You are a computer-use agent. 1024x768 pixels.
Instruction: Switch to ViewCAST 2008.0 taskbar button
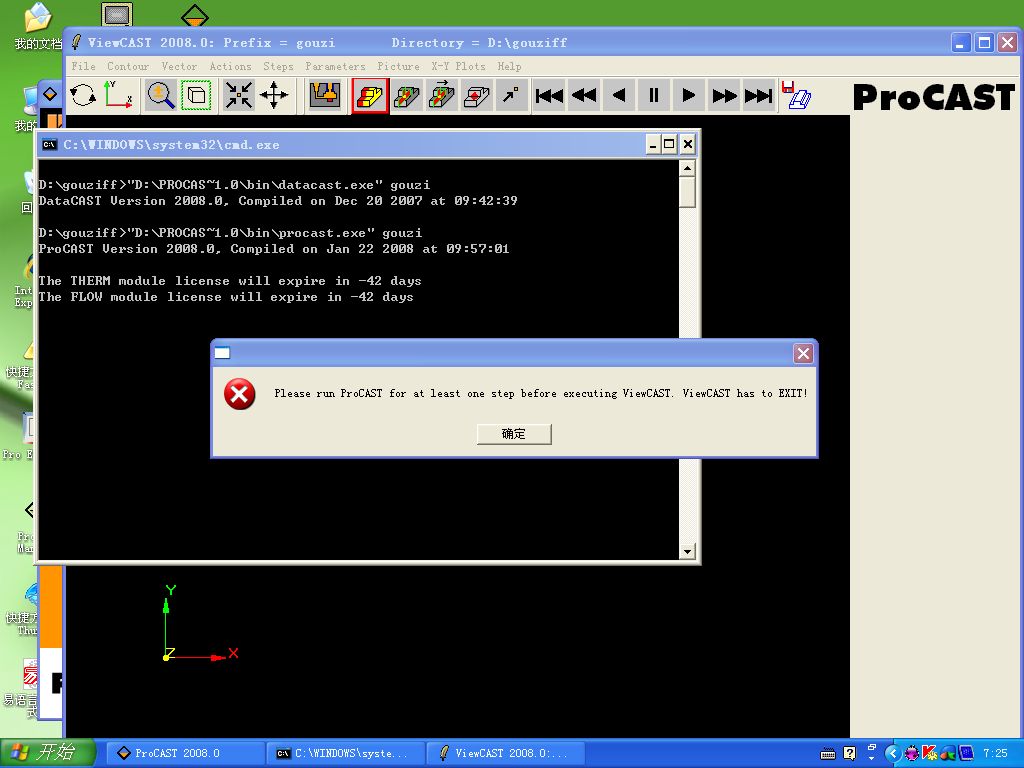coord(505,753)
